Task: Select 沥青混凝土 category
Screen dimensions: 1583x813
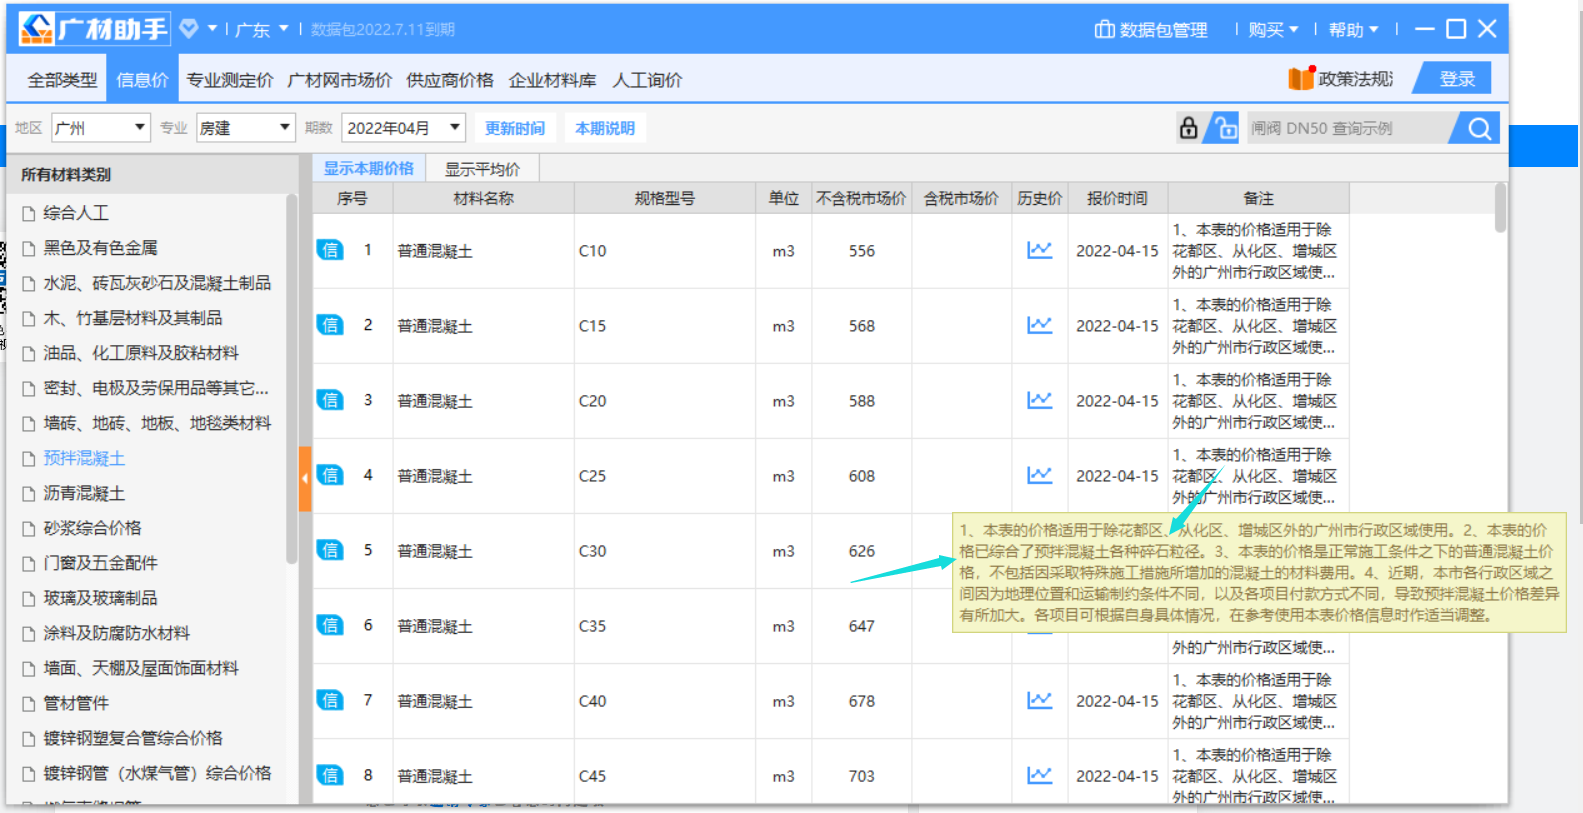Action: (x=84, y=493)
